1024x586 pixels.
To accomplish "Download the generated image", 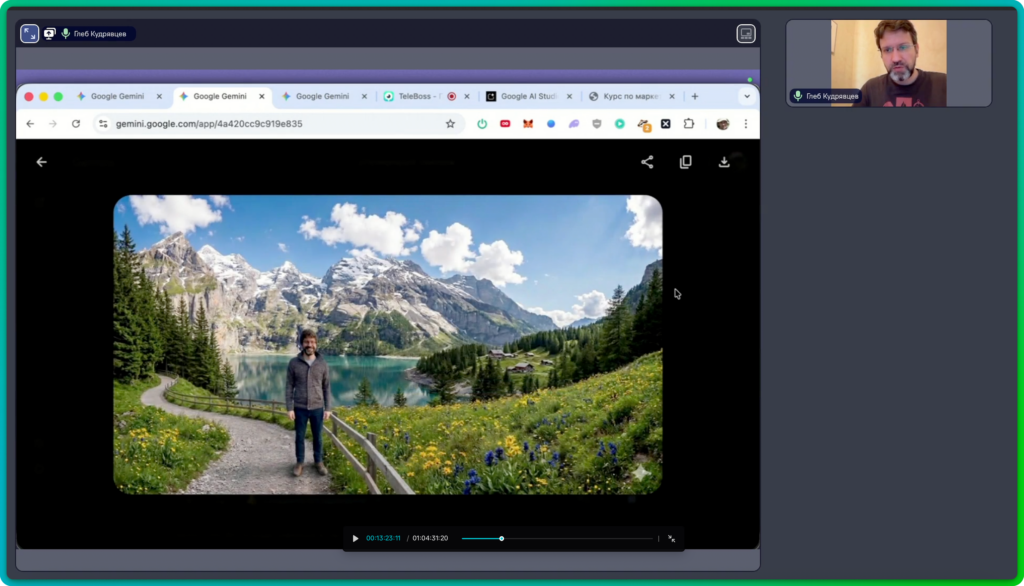I will tap(724, 162).
